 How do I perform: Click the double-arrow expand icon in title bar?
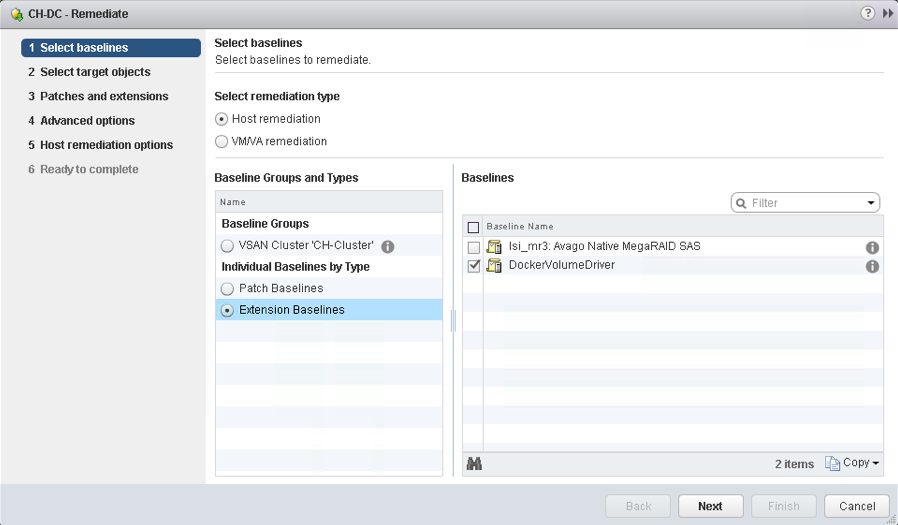point(887,14)
